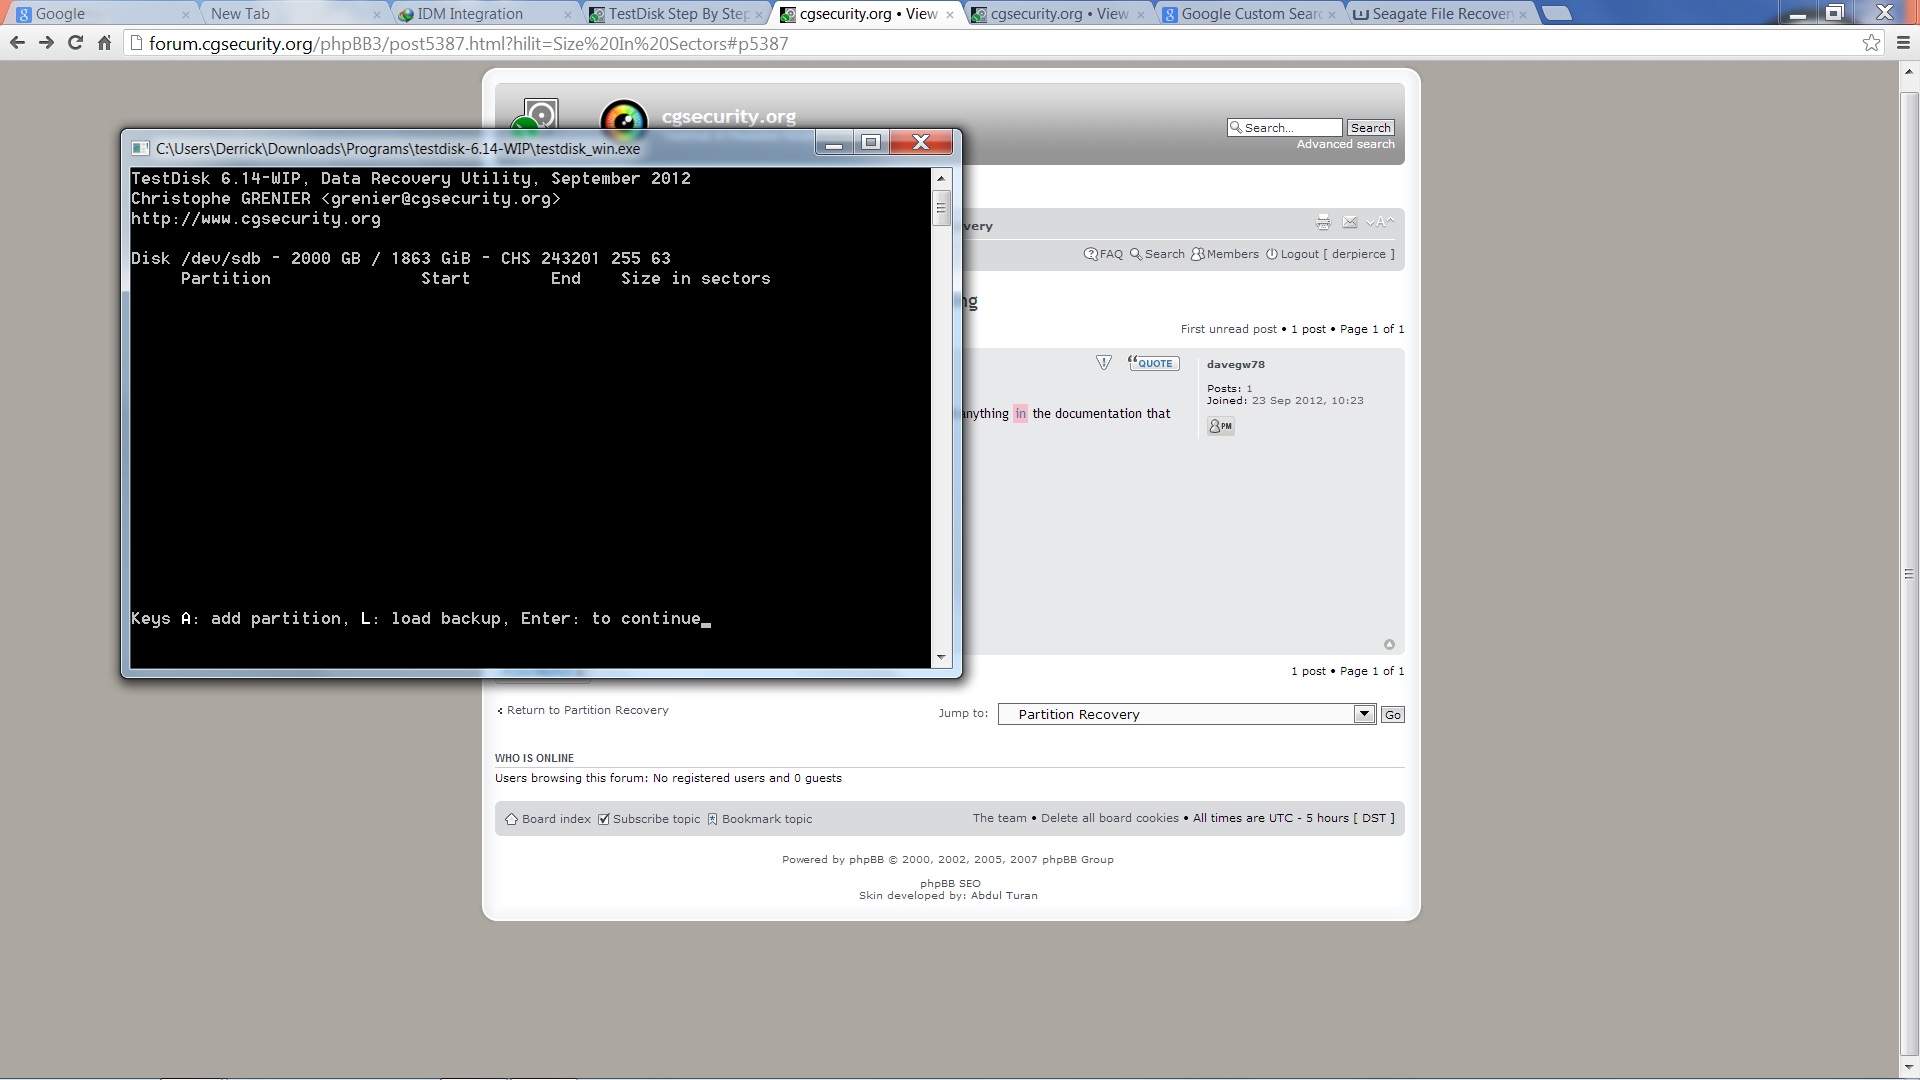
Task: Change font size with the A icon
Action: [1380, 222]
